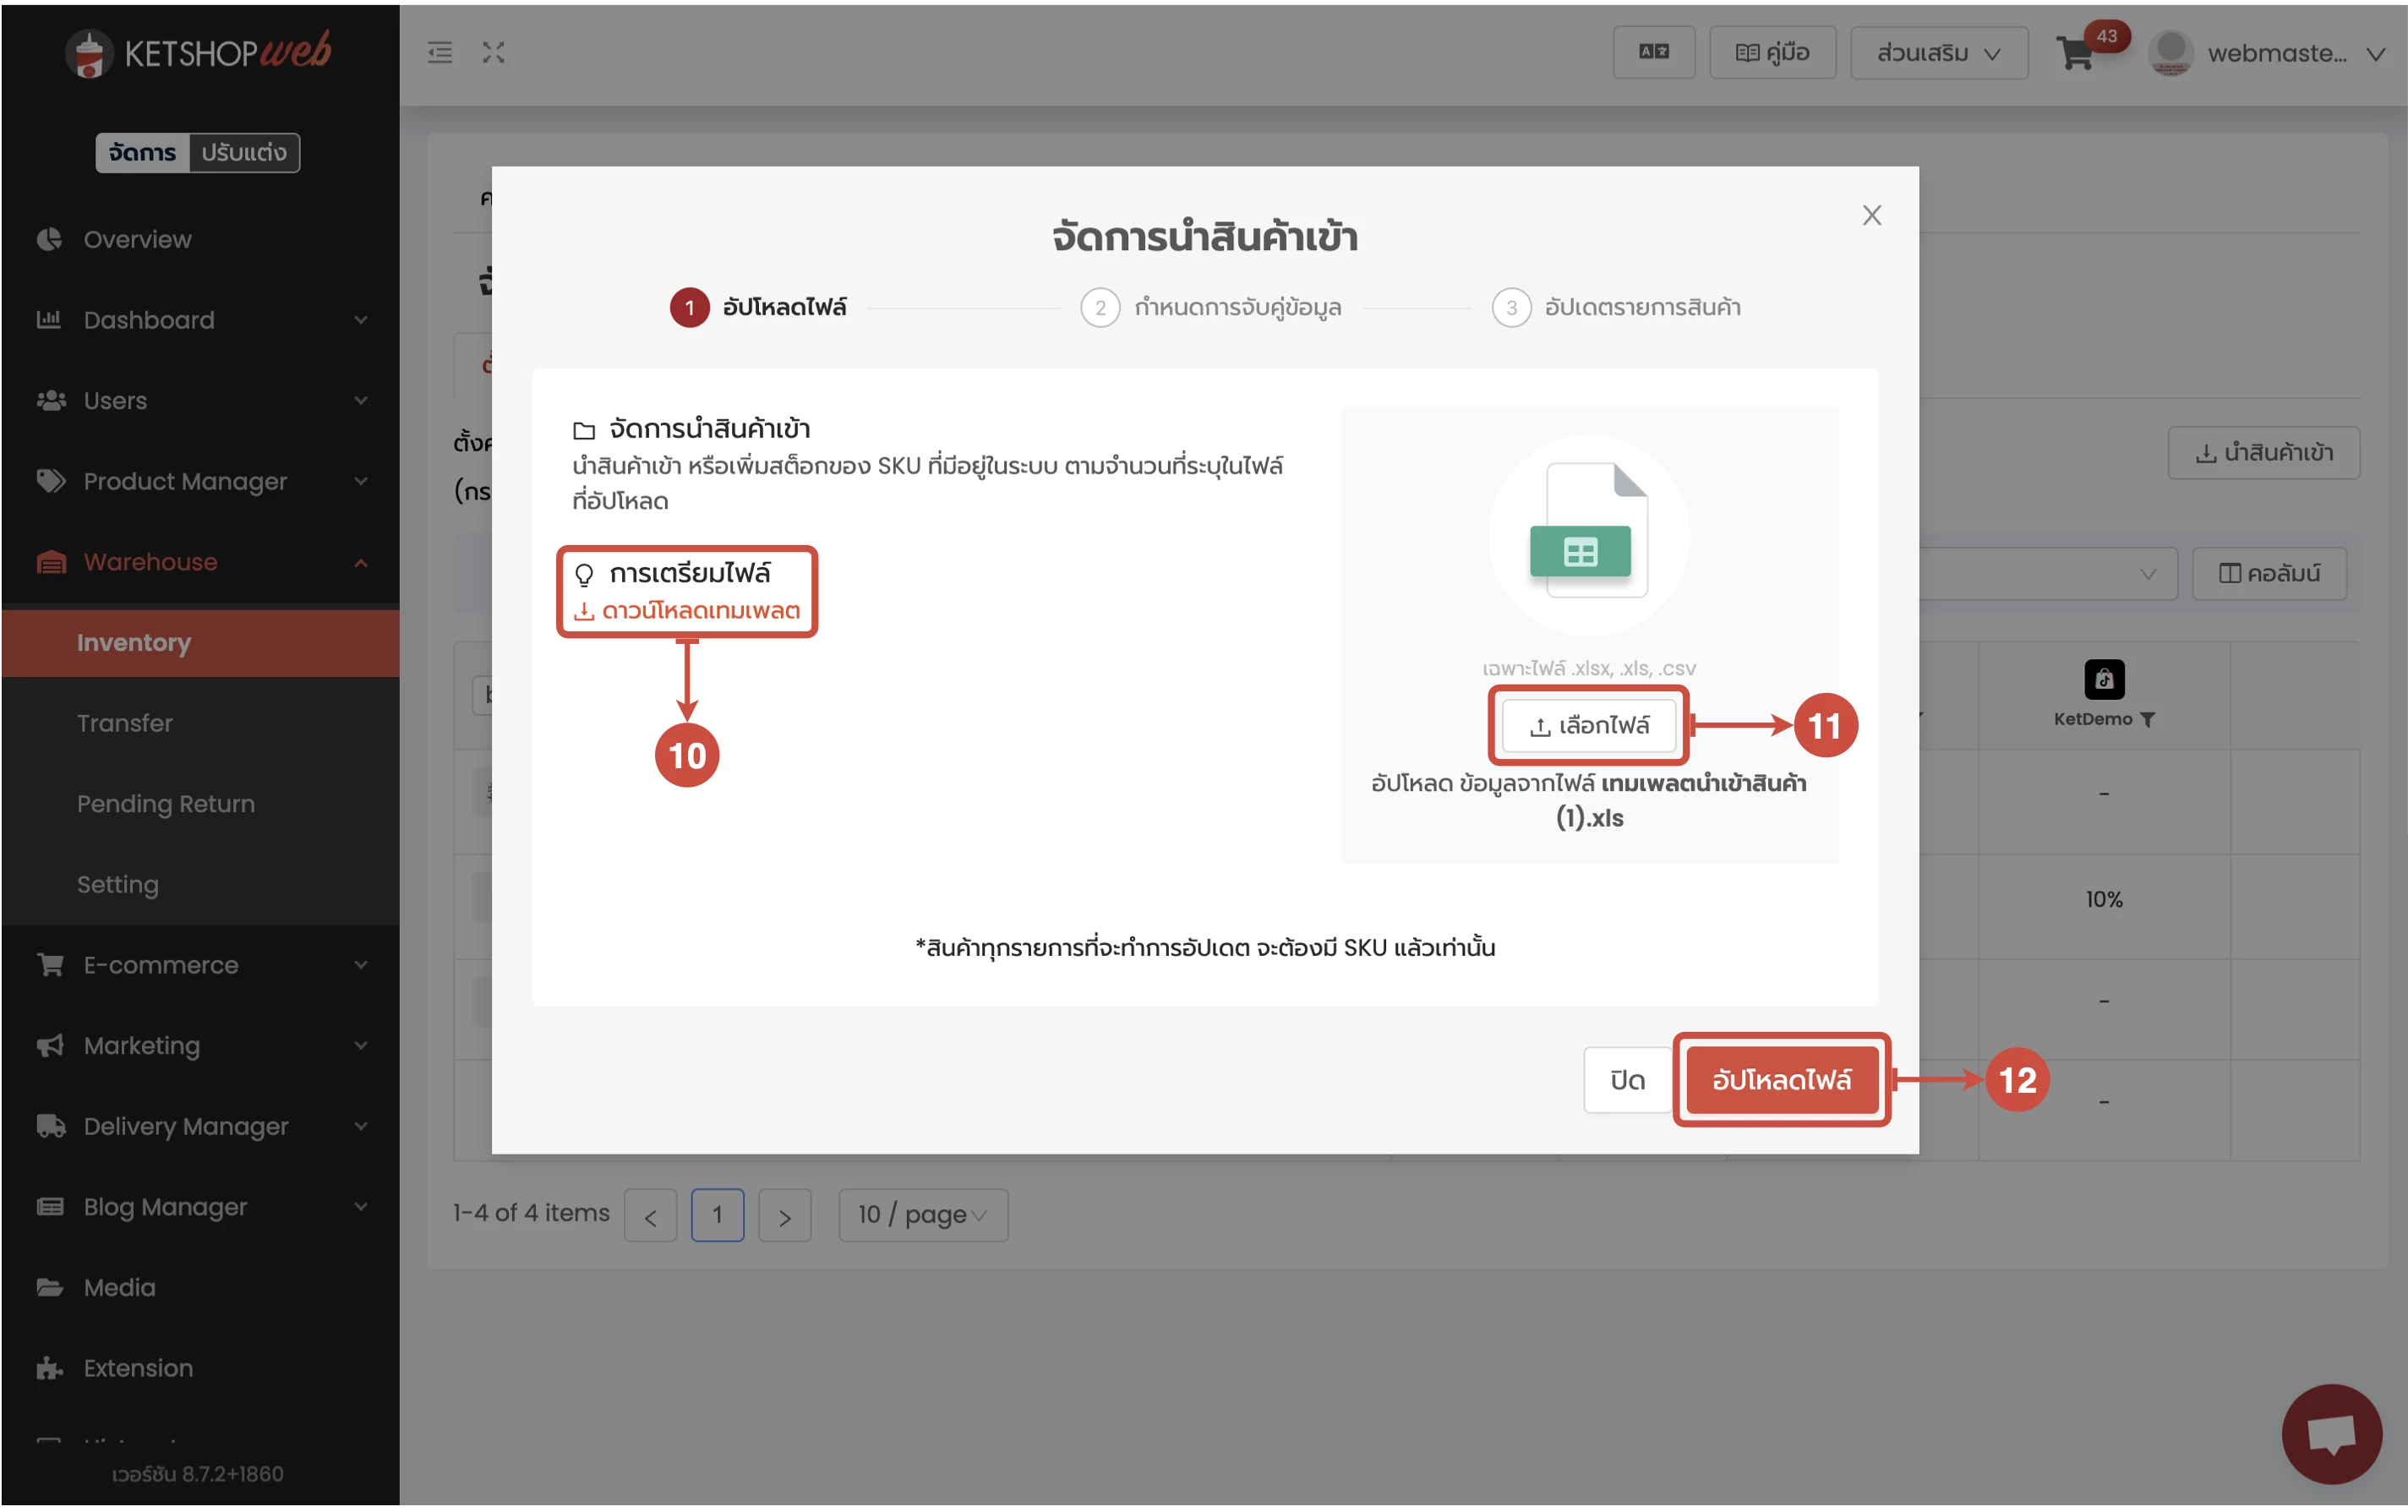Select Pending Return in sidebar
Viewport: 2408px width, 1512px height.
pos(166,804)
